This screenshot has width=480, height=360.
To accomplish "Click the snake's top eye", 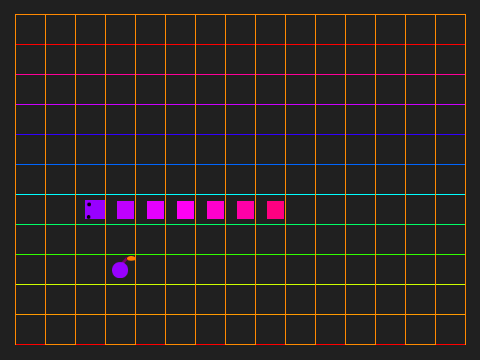I will [89, 204].
